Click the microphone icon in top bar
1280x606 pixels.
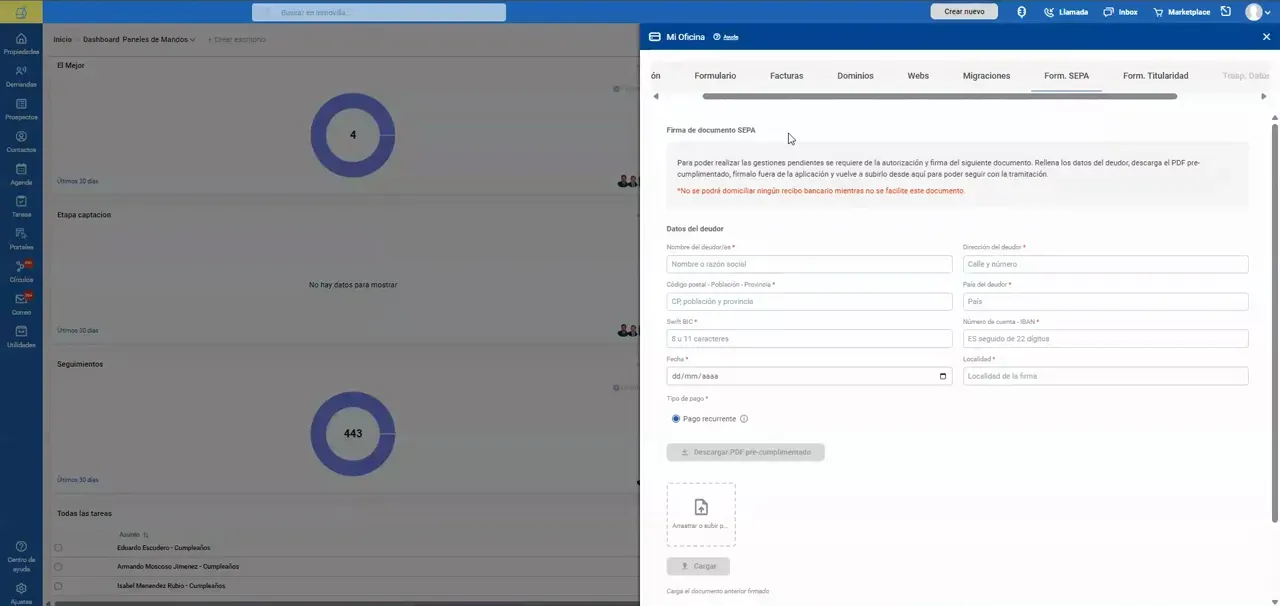pos(1021,12)
